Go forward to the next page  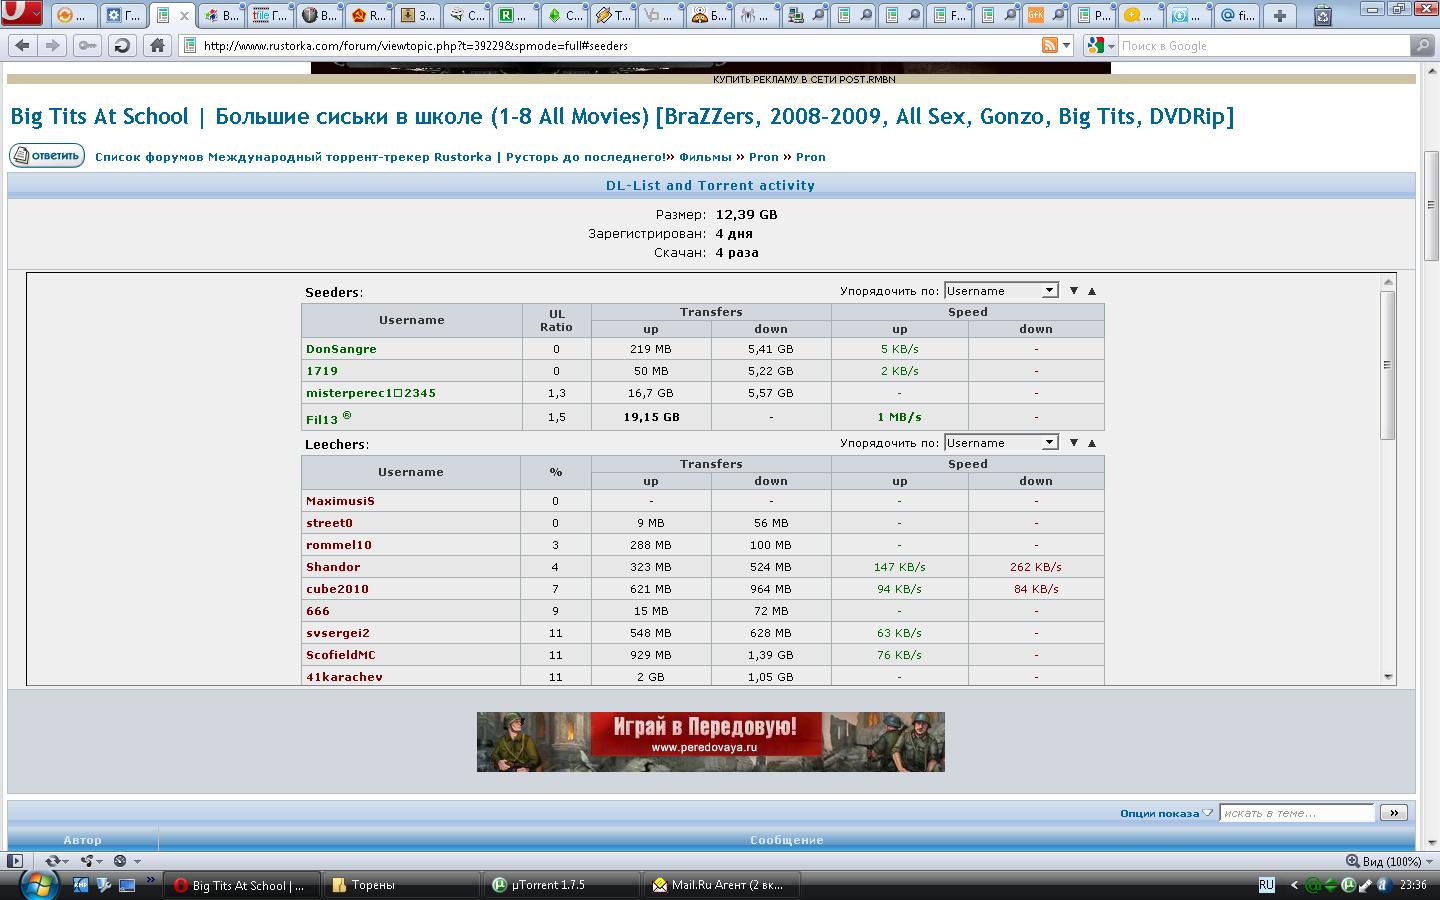pyautogui.click(x=53, y=45)
